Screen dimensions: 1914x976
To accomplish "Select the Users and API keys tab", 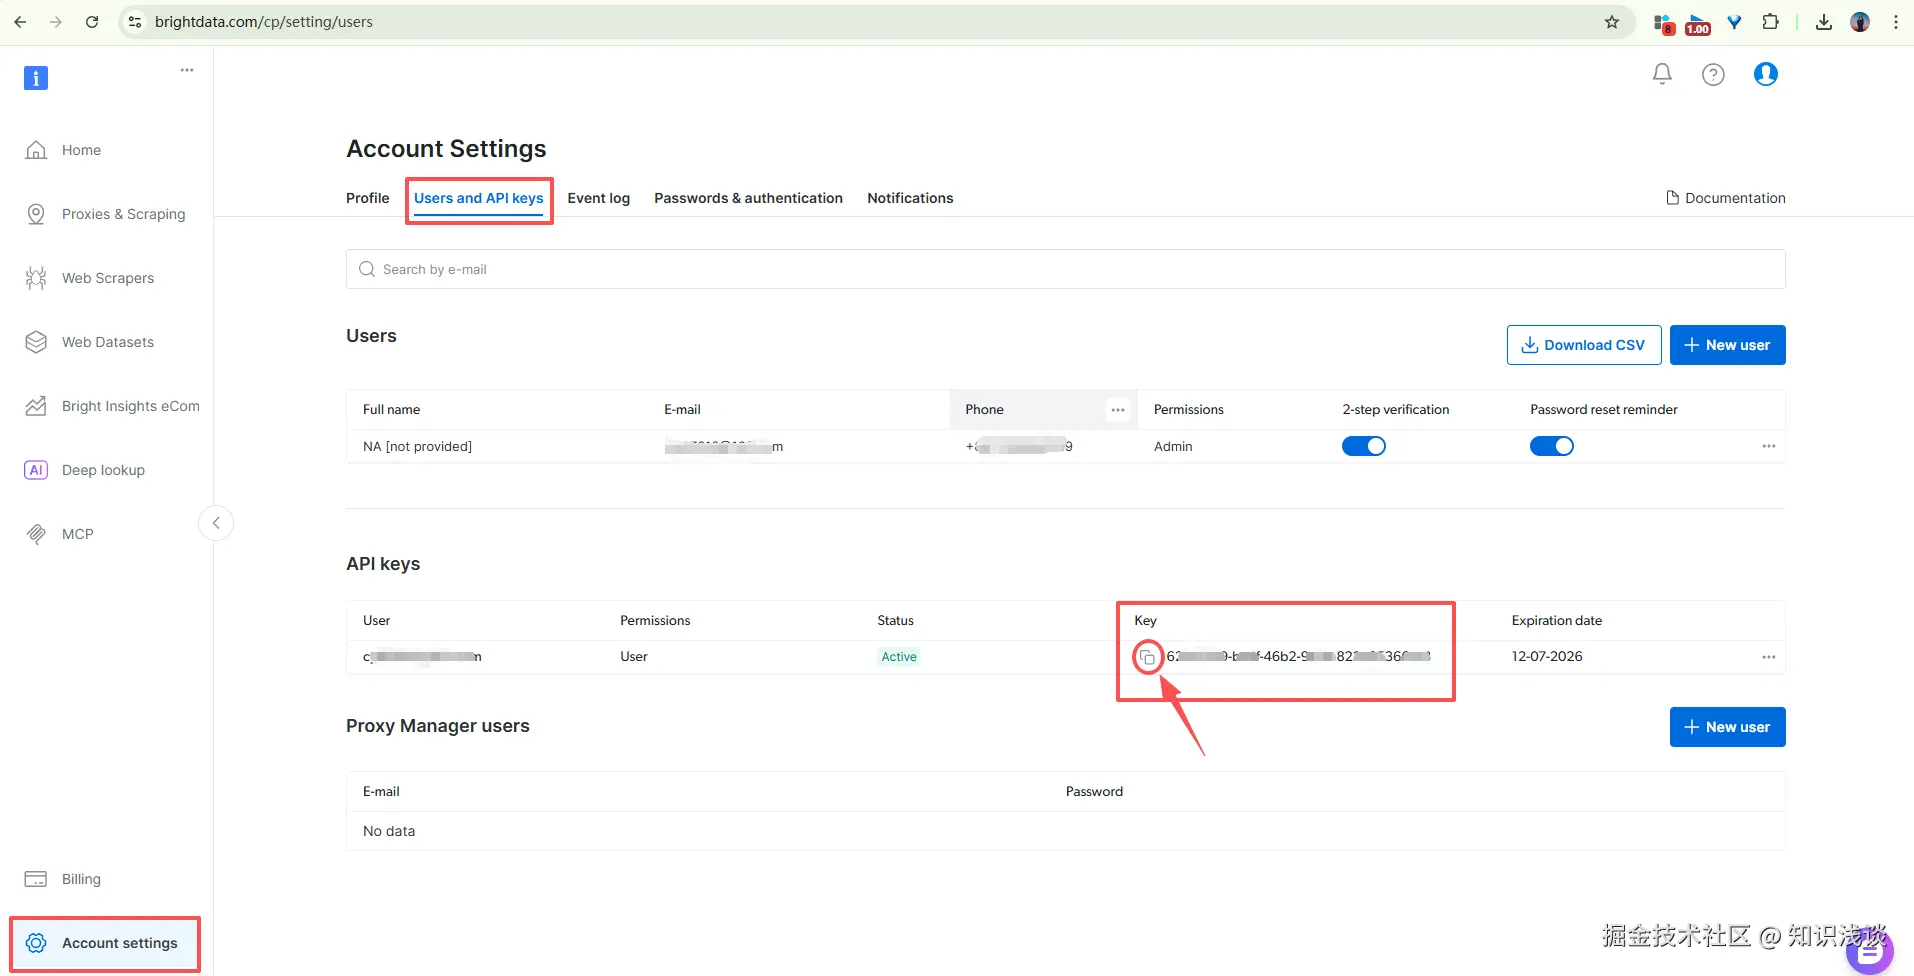I will 479,198.
